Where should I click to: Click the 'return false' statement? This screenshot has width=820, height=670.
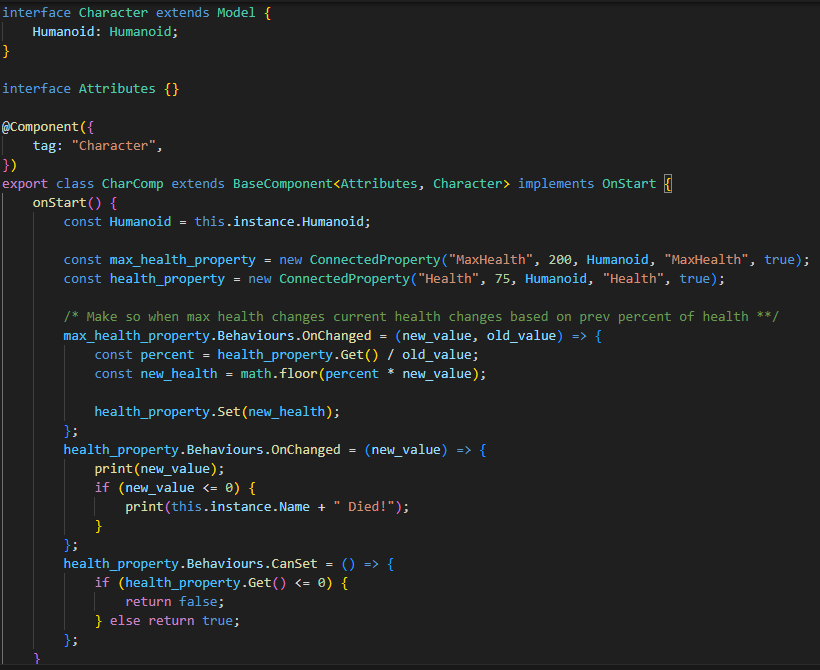pos(174,601)
